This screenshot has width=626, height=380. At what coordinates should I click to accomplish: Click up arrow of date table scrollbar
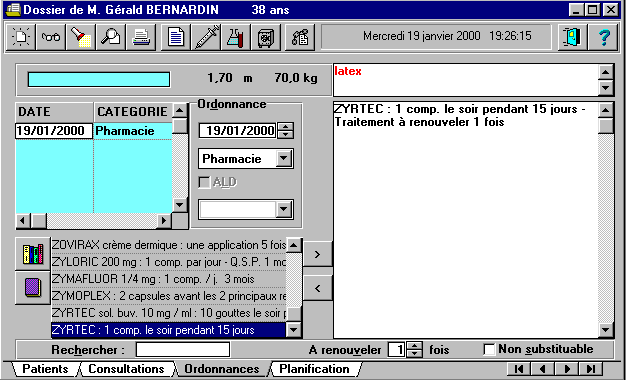pos(180,110)
